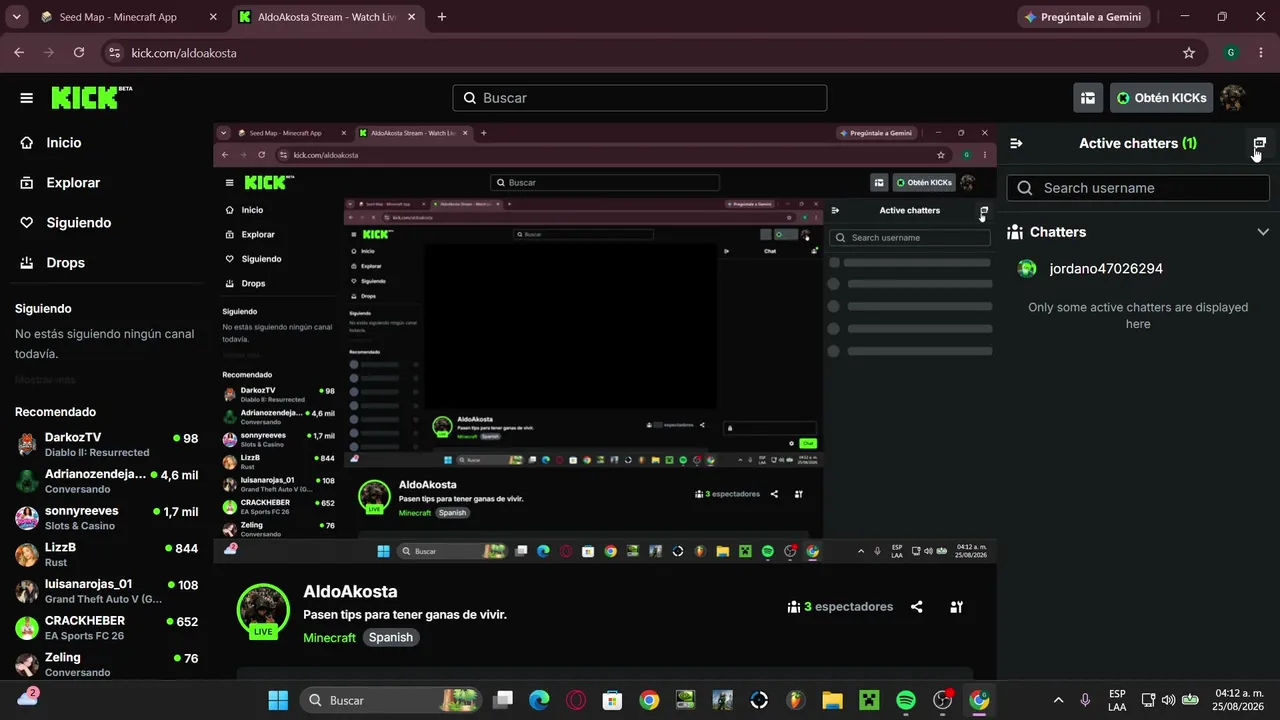This screenshot has height=720, width=1280.
Task: Collapse the chat panel with arrow icon
Action: 1016,143
